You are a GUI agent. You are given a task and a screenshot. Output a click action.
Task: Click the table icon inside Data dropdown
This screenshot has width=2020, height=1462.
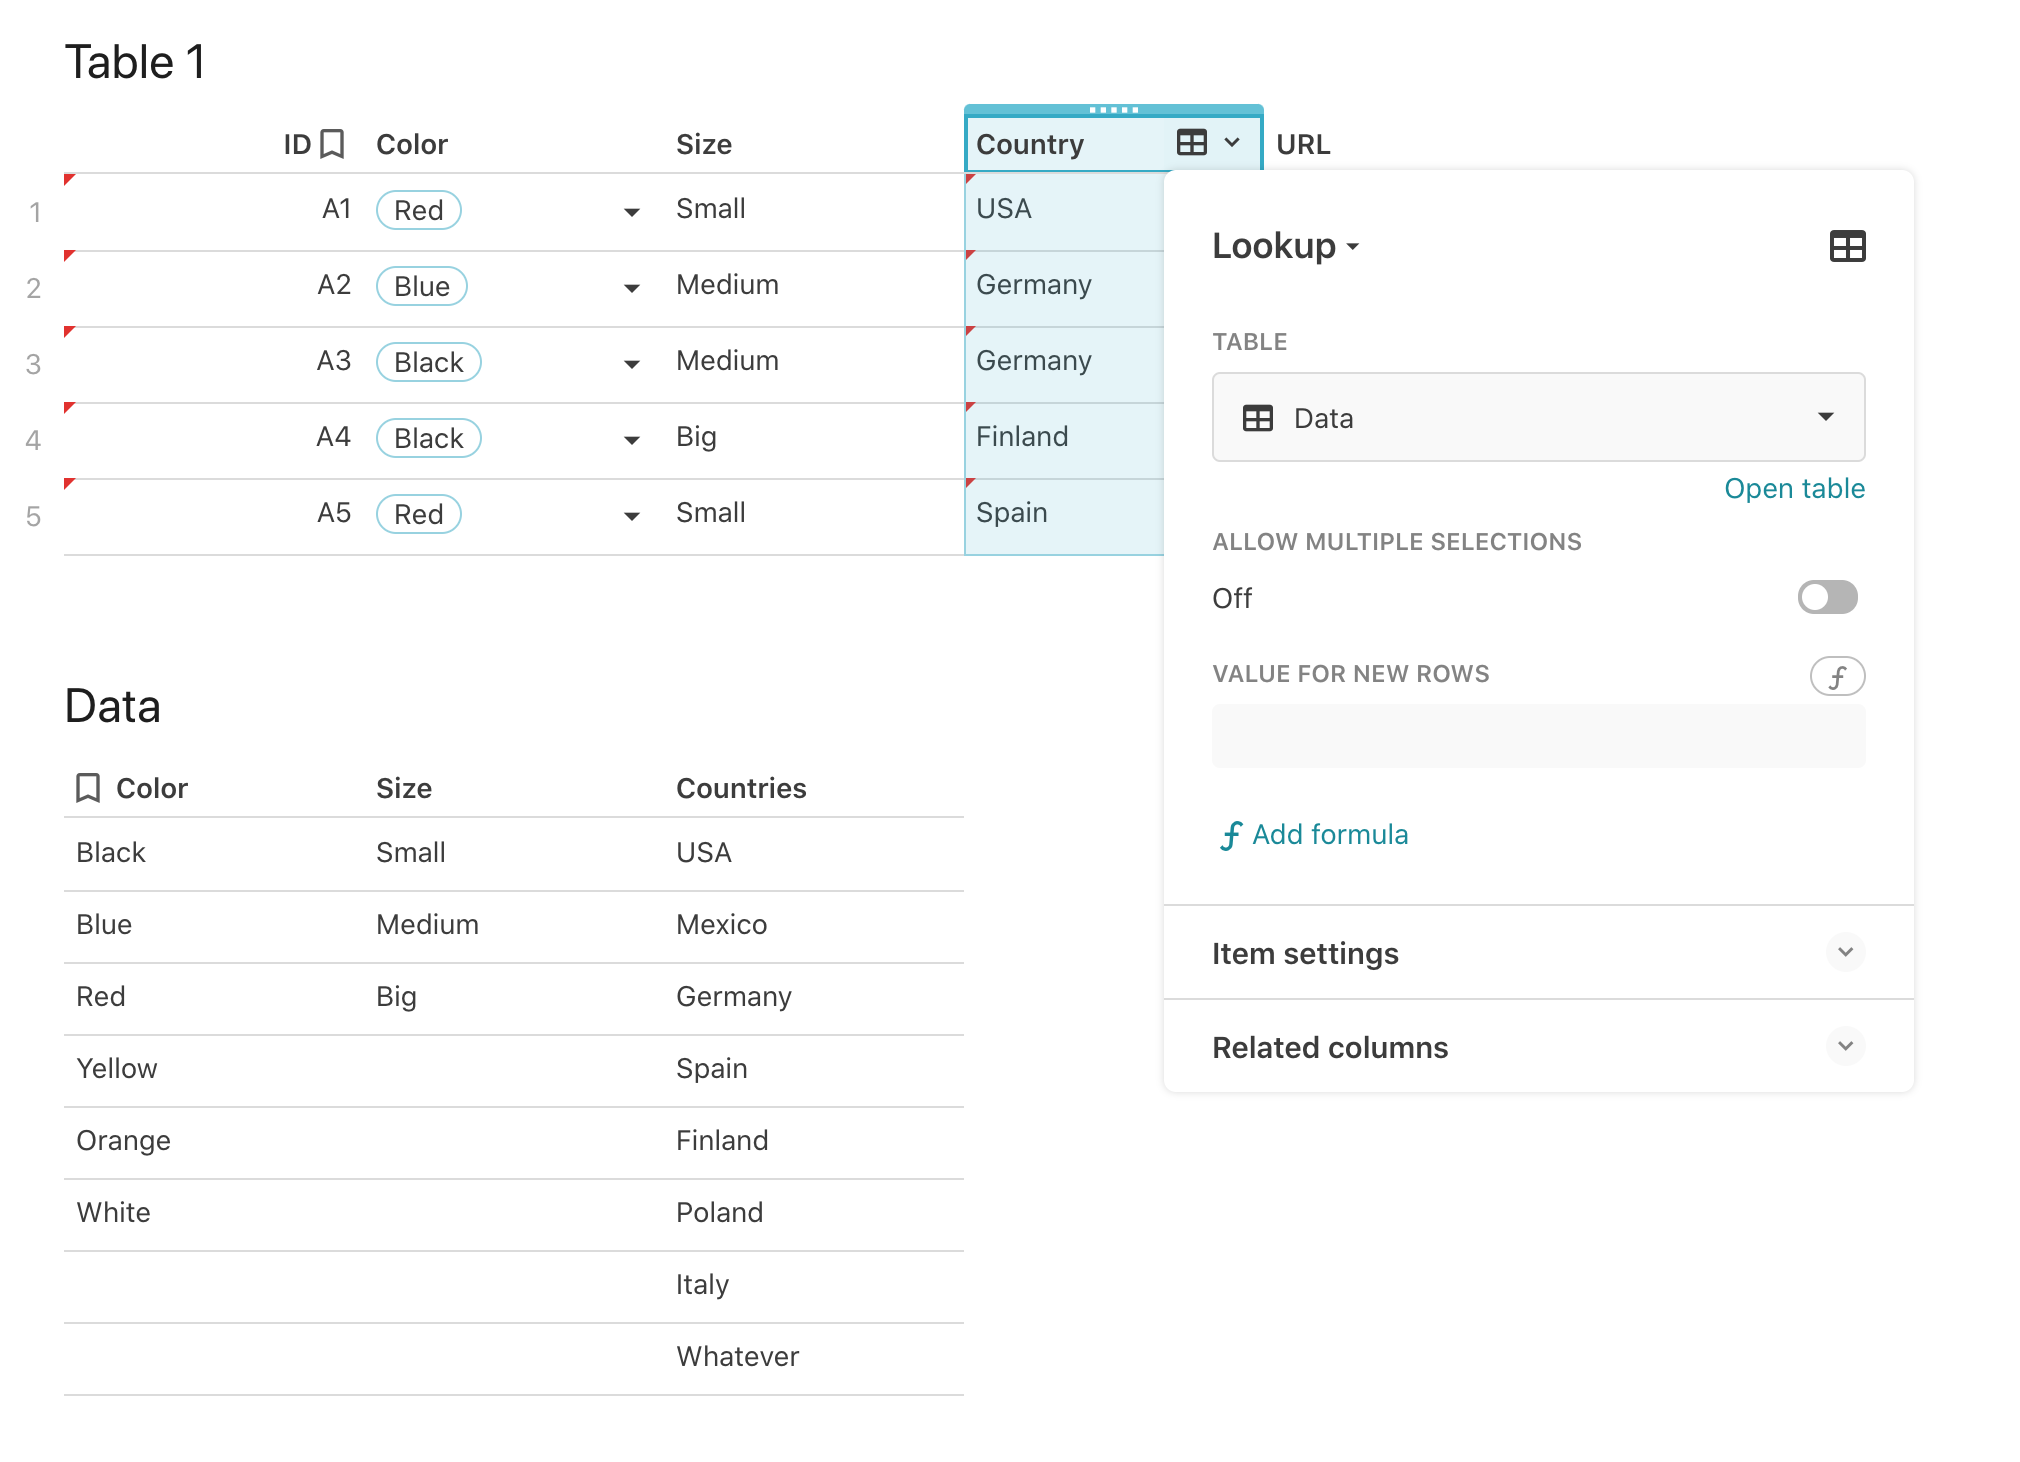click(x=1257, y=418)
